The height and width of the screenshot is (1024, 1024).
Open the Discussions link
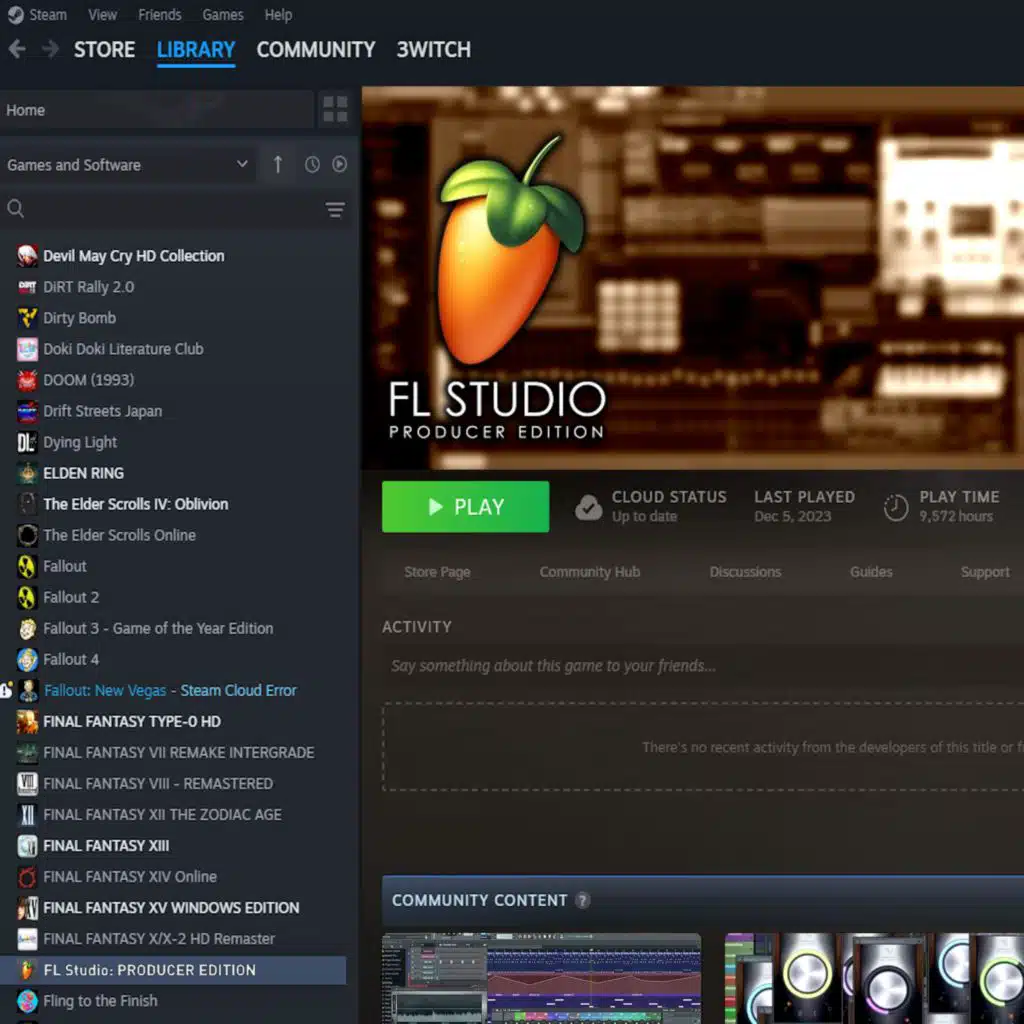[x=745, y=572]
